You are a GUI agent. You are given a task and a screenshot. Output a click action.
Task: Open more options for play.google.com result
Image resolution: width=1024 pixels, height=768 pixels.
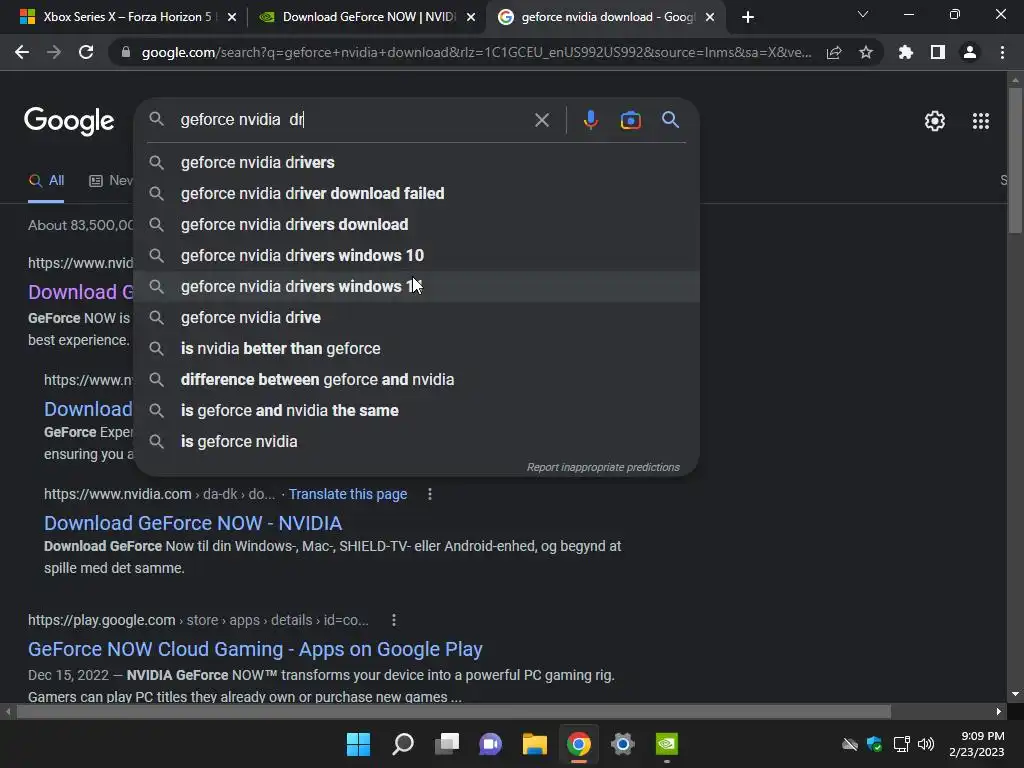pos(394,620)
